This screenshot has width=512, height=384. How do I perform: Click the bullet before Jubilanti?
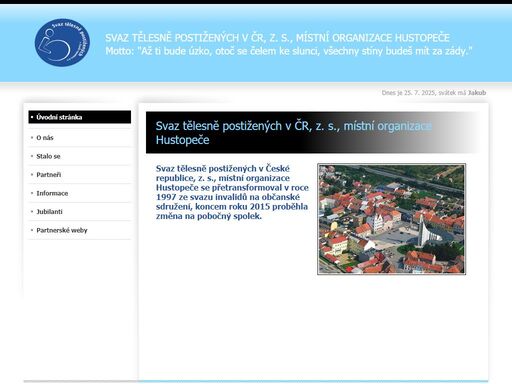32,212
